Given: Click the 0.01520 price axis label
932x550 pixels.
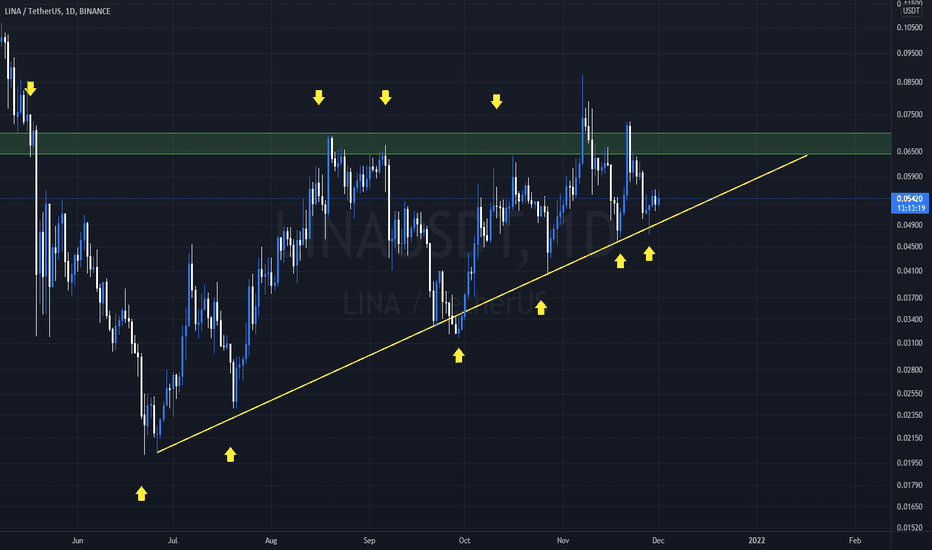Looking at the screenshot, I should (x=909, y=528).
